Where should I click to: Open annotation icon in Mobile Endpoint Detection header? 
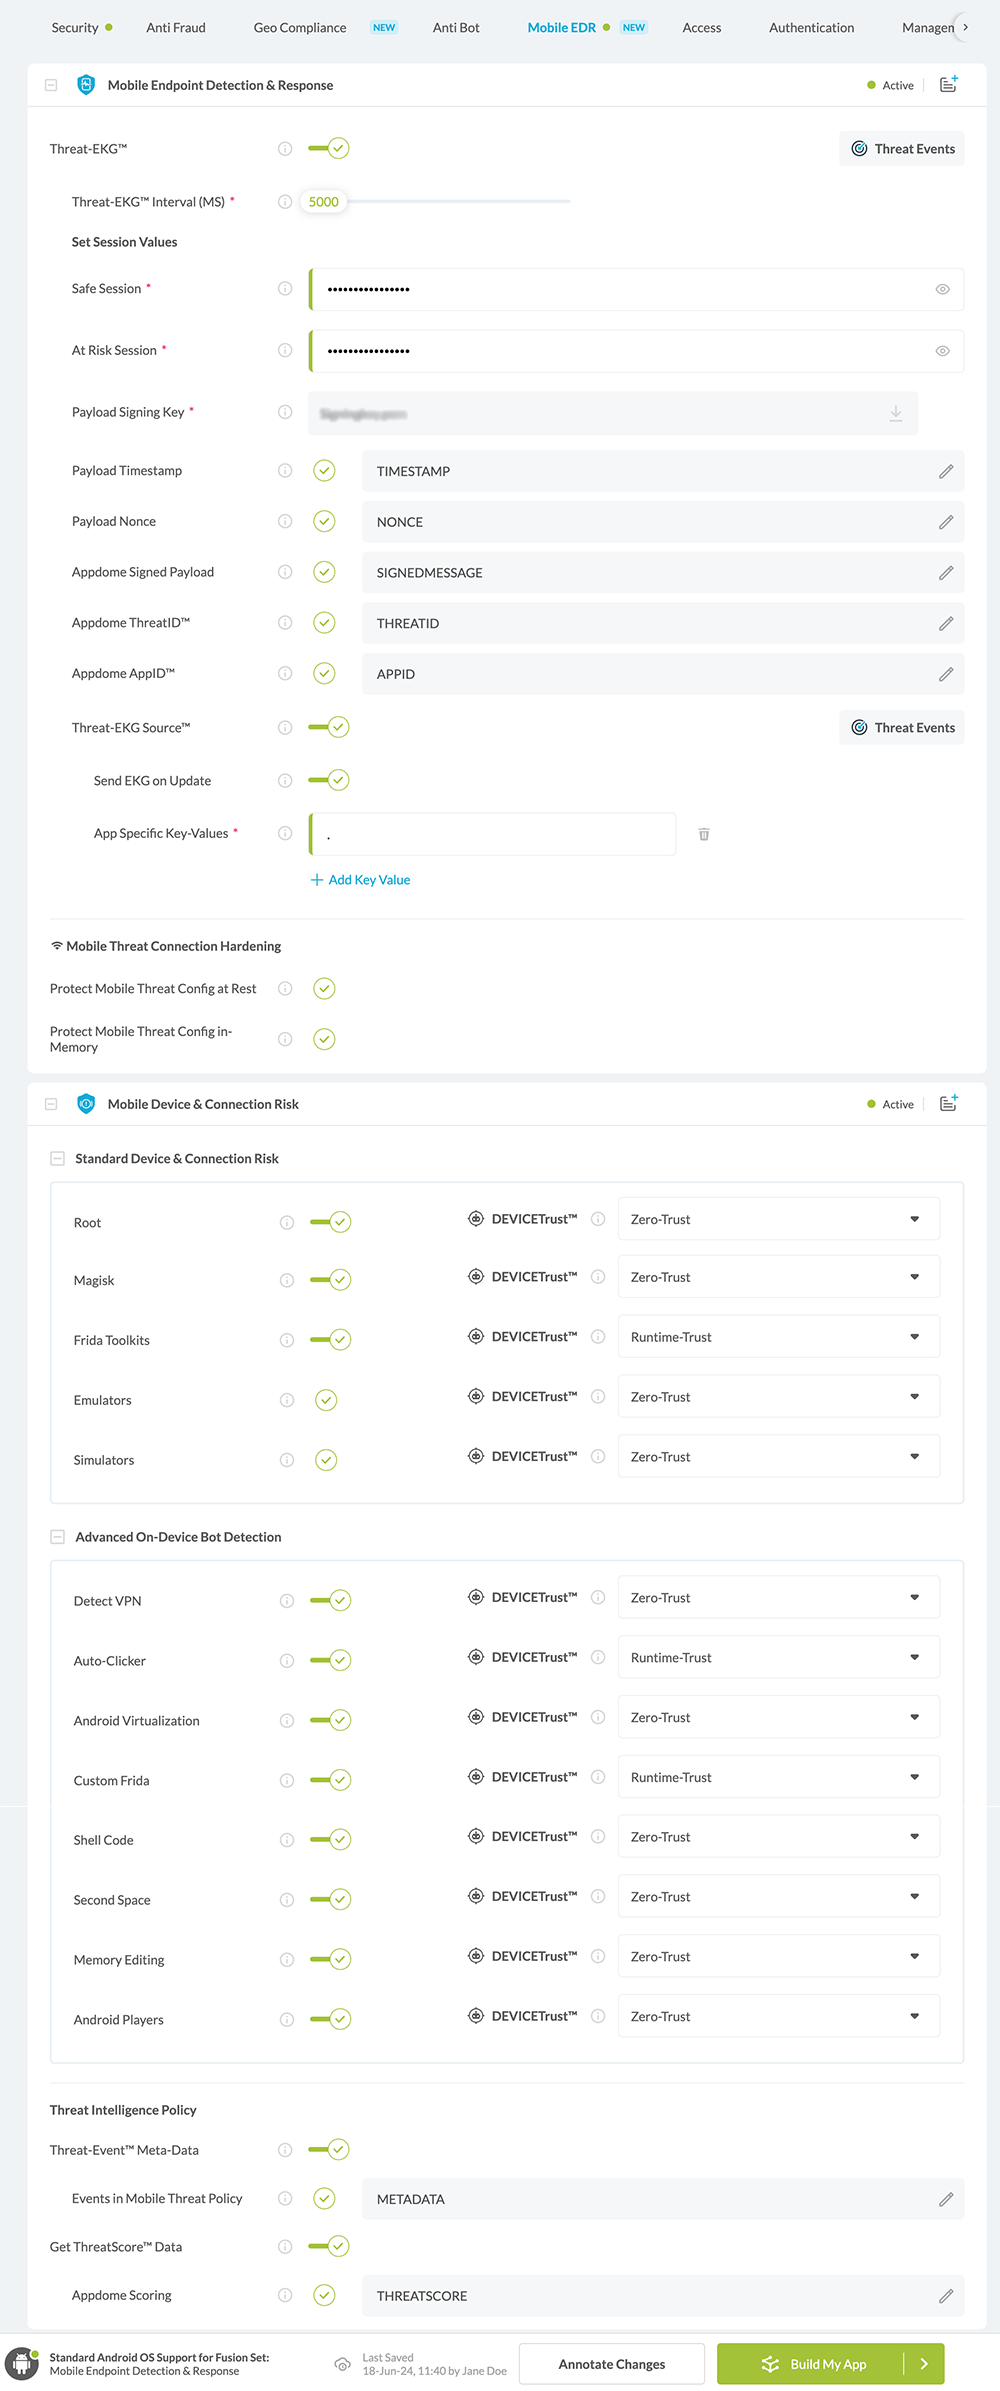click(948, 85)
